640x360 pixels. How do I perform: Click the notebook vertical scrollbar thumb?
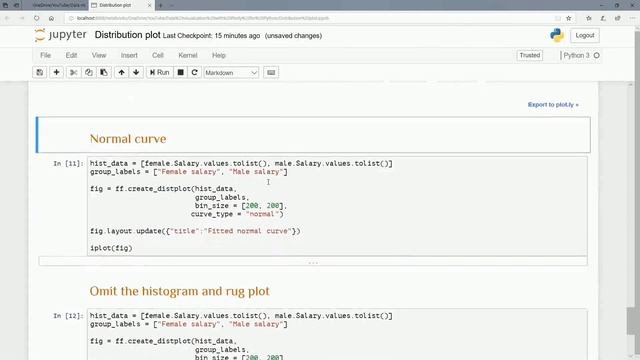631,321
